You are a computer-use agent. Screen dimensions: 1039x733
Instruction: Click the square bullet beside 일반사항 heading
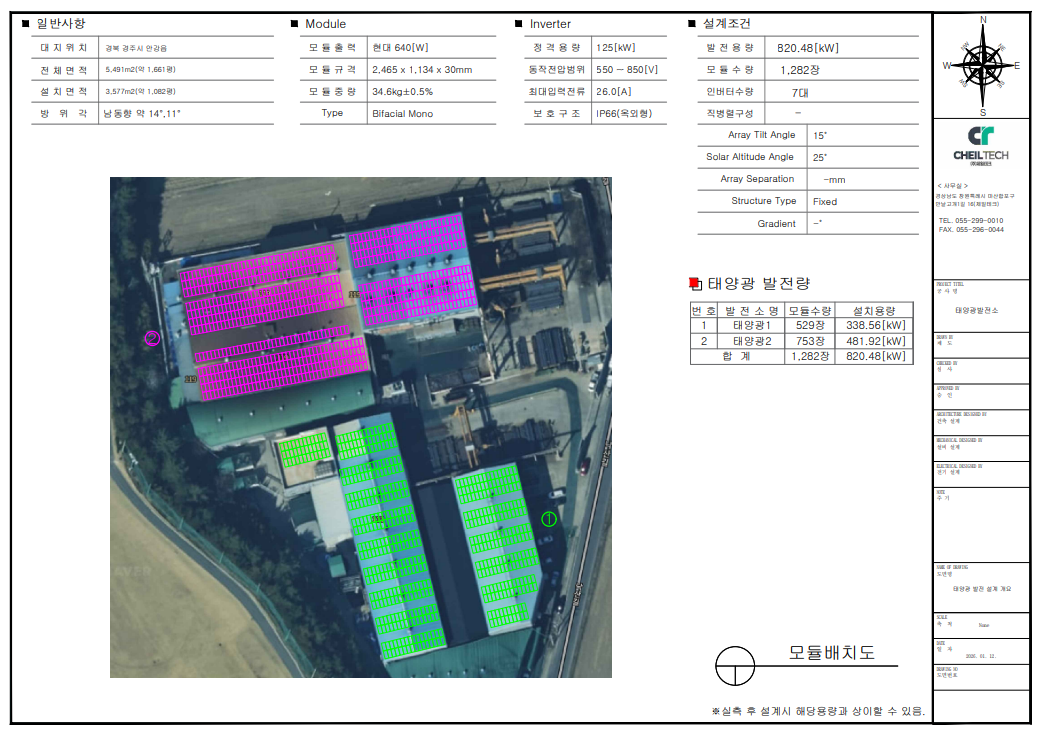[26, 24]
